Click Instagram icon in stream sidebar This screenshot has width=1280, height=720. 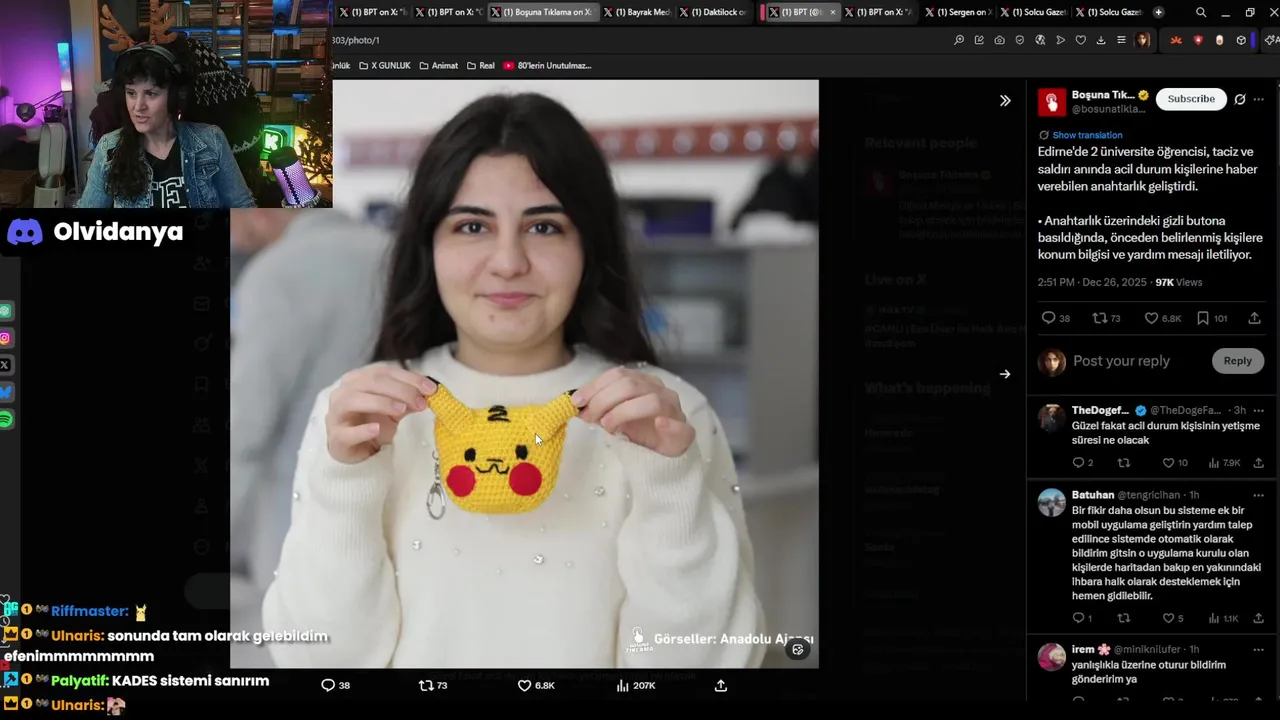coord(5,338)
